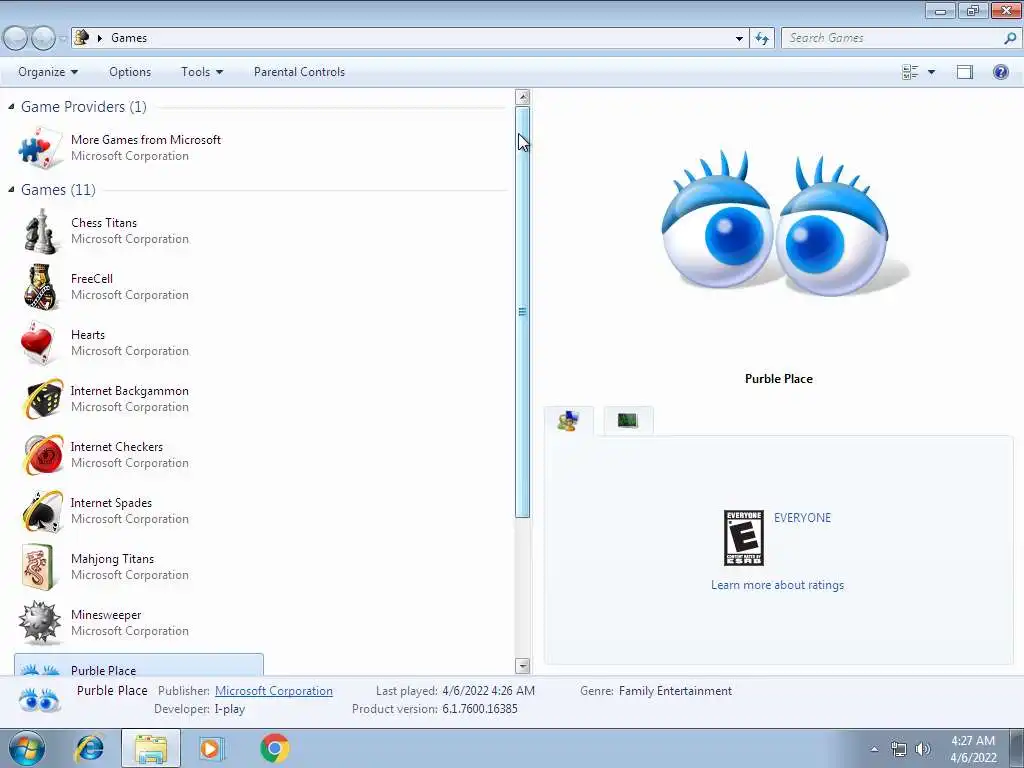Toggle the preview pane icon
This screenshot has width=1024, height=768.
[x=965, y=72]
